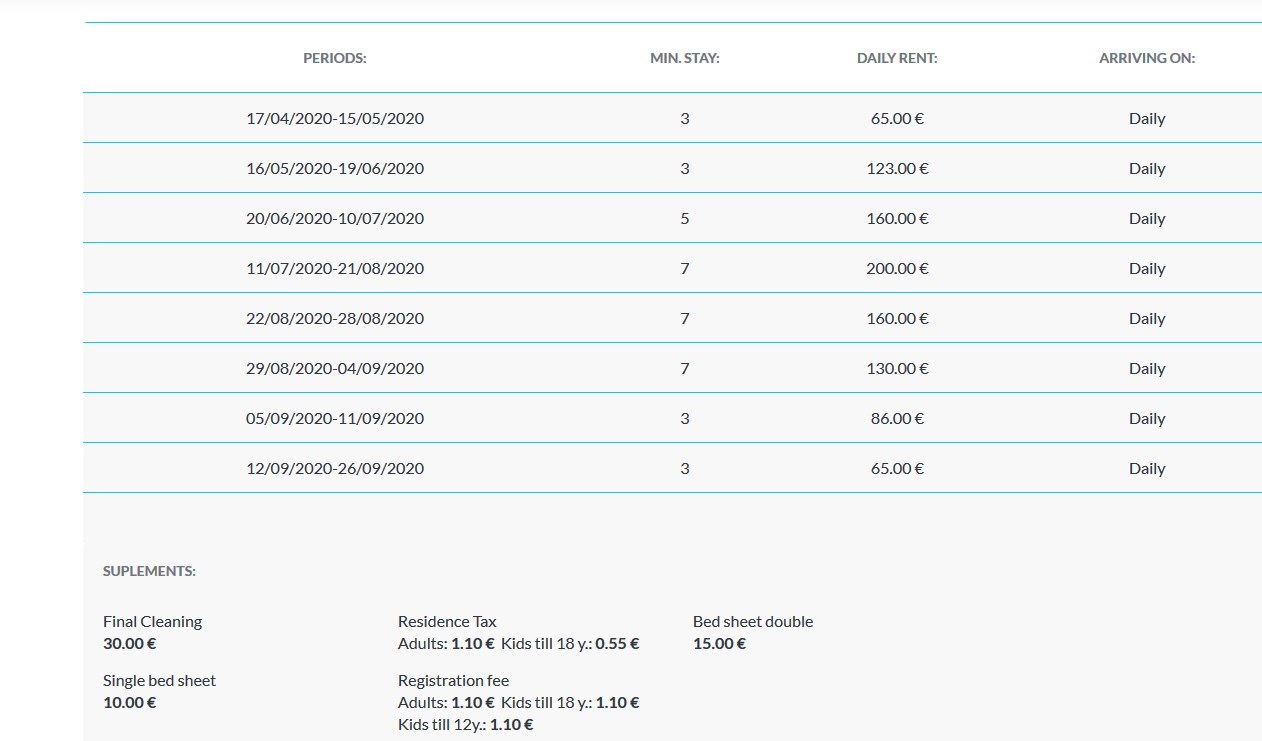
Task: Click the Final Cleaning label
Action: [152, 621]
